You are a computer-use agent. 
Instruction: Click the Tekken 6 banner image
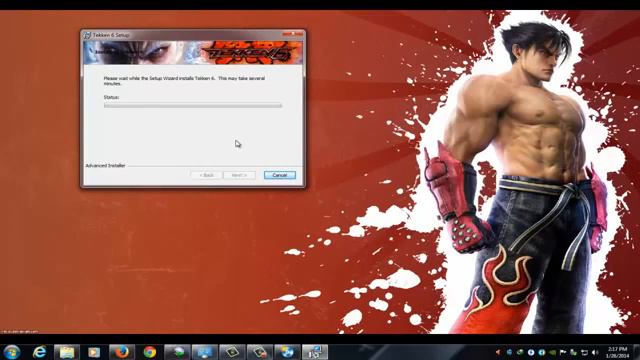[193, 53]
